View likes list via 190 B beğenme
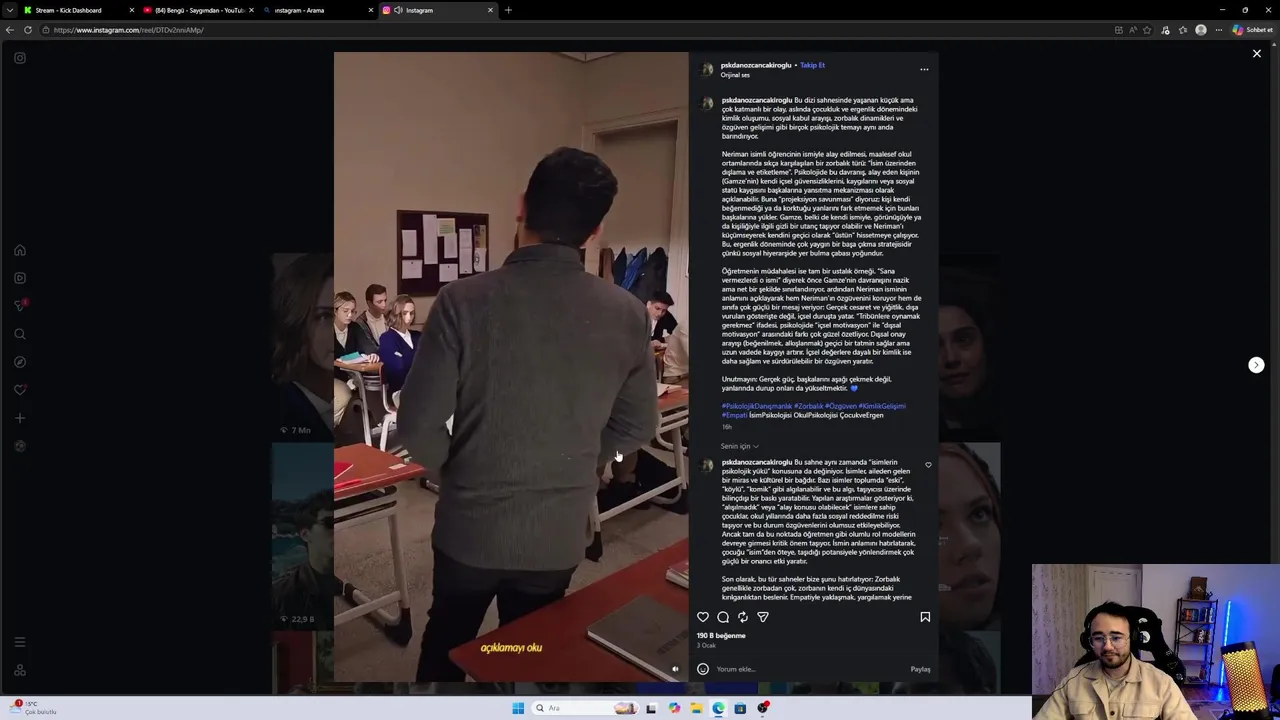1280x720 pixels. pos(721,636)
